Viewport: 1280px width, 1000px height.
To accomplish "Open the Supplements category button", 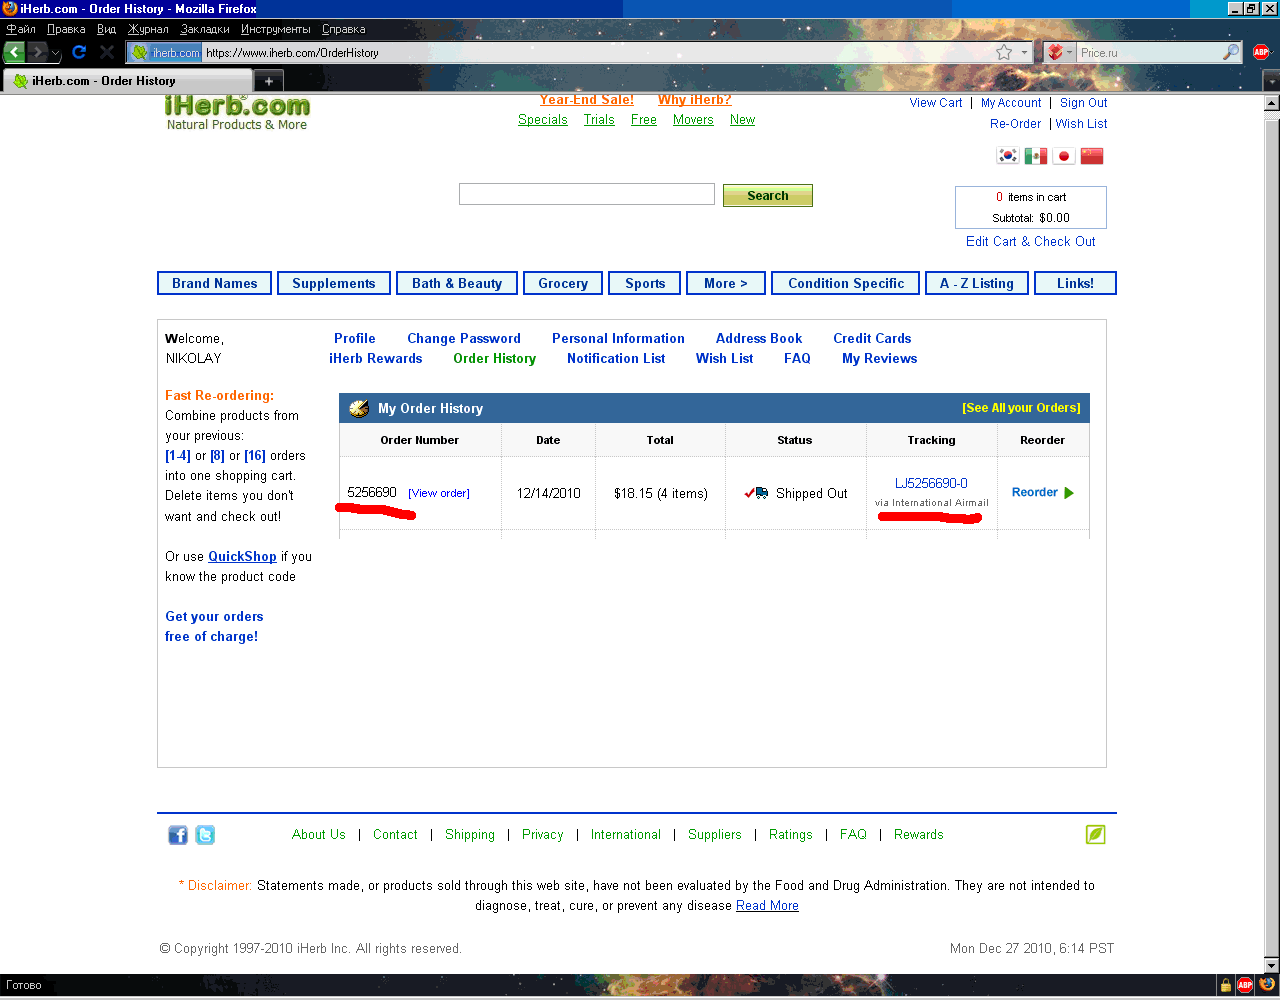I will 333,283.
